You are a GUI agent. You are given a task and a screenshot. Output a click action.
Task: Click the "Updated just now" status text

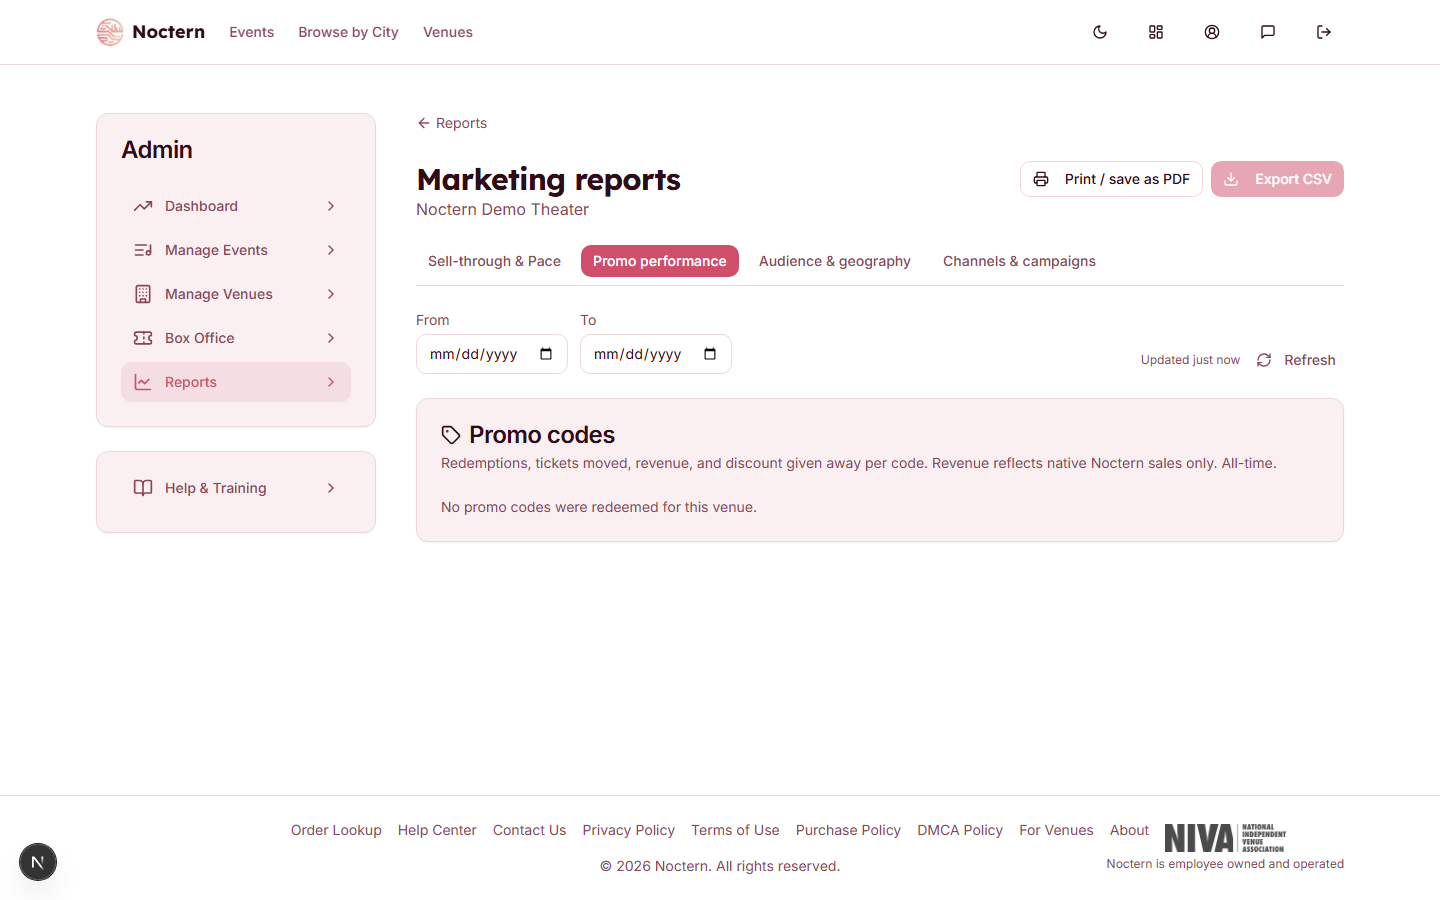pyautogui.click(x=1190, y=360)
